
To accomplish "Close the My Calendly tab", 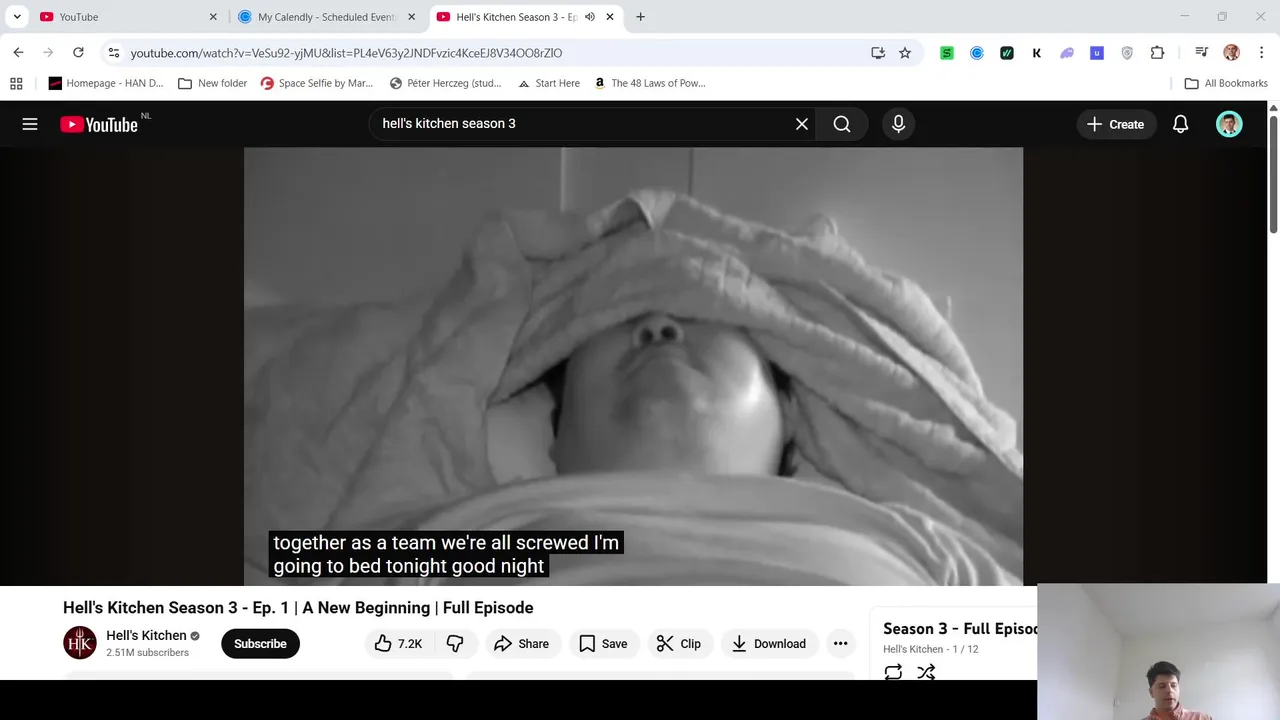I will (411, 17).
